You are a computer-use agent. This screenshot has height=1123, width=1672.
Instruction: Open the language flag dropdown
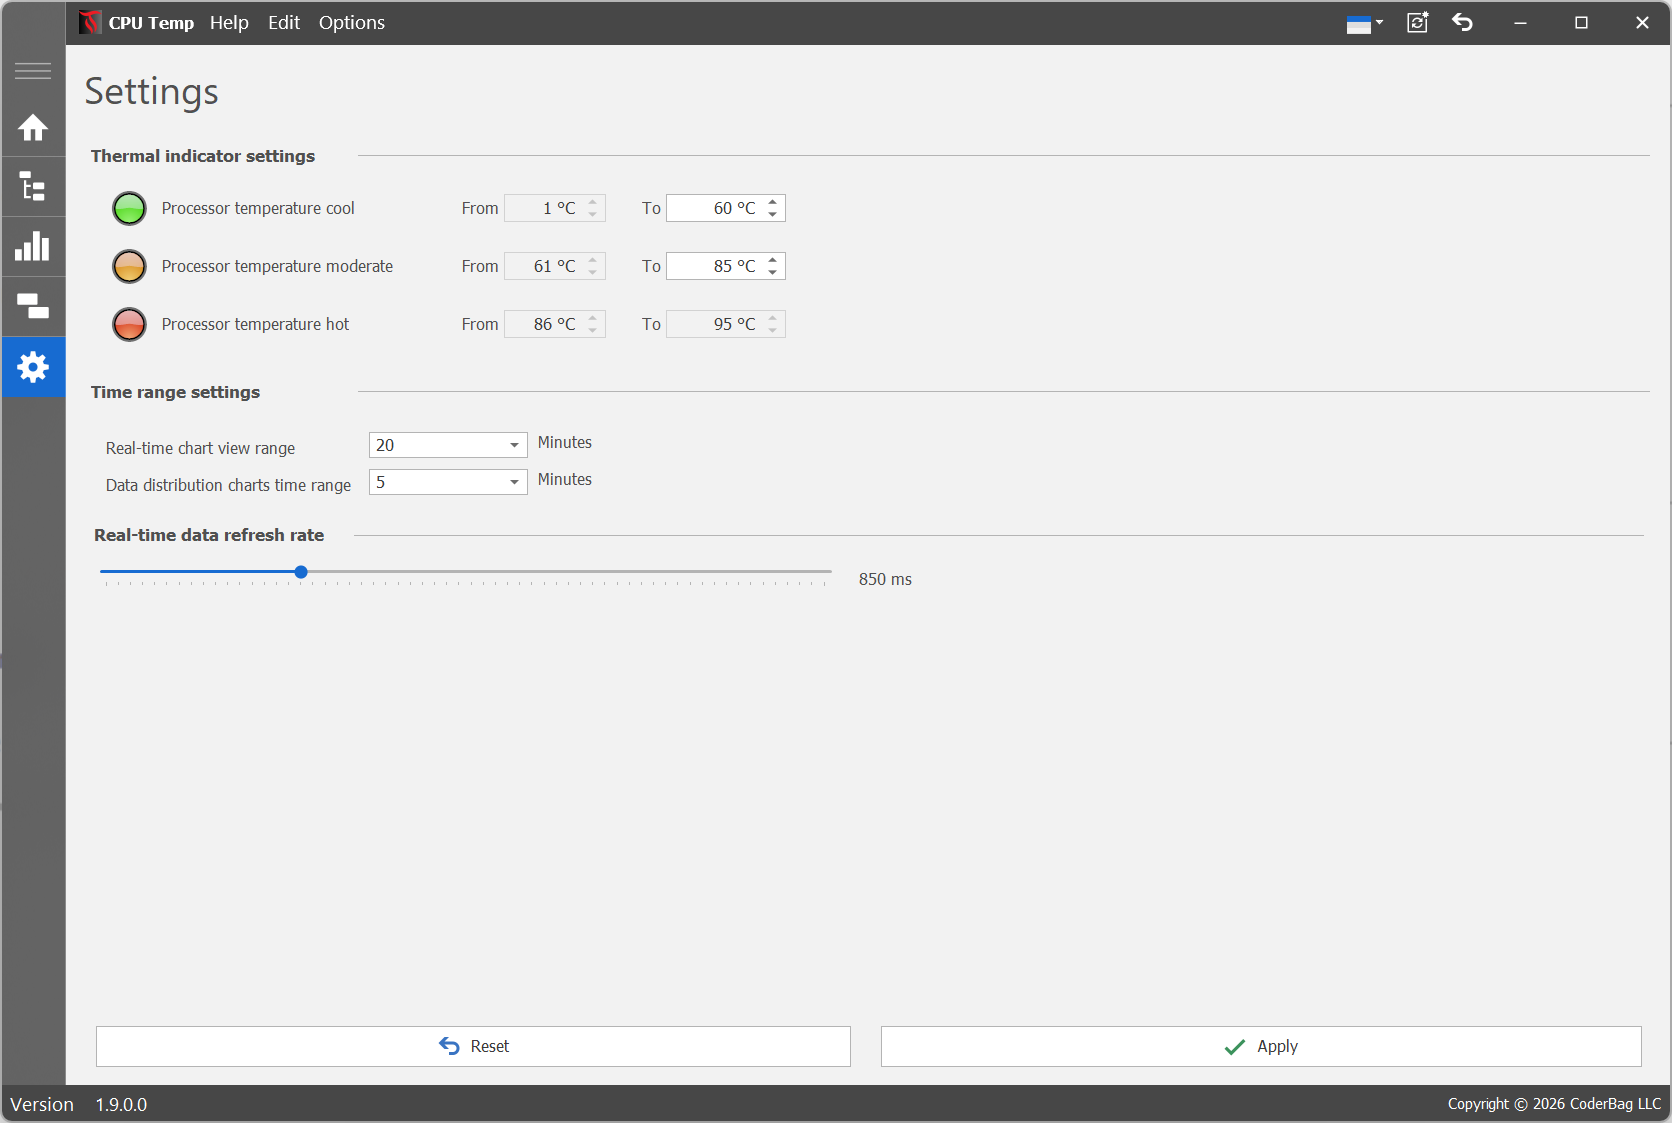pyautogui.click(x=1364, y=24)
